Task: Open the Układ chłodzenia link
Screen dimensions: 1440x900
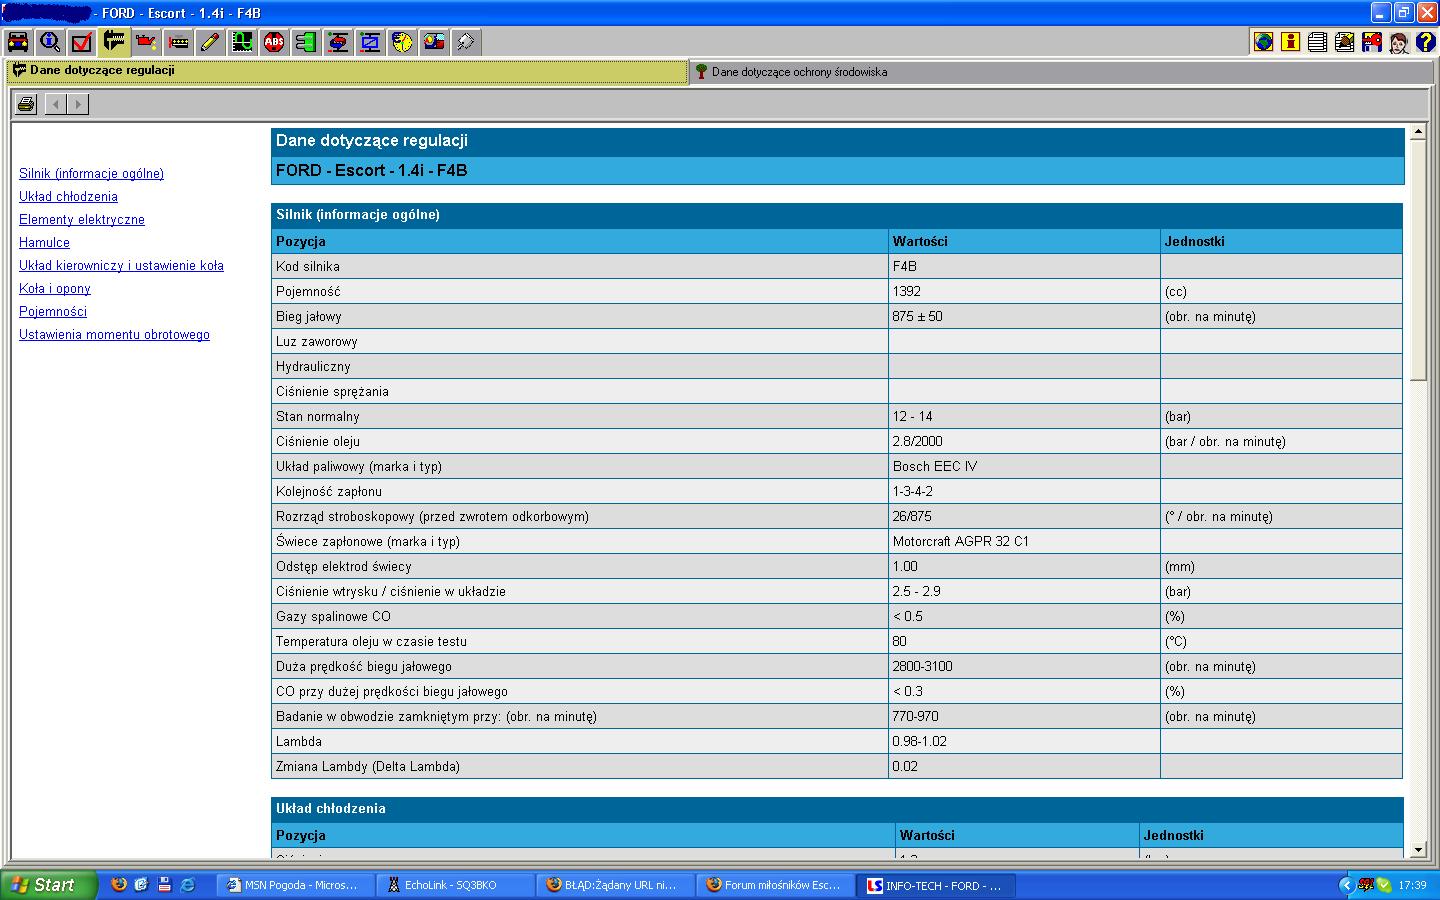Action: click(68, 197)
